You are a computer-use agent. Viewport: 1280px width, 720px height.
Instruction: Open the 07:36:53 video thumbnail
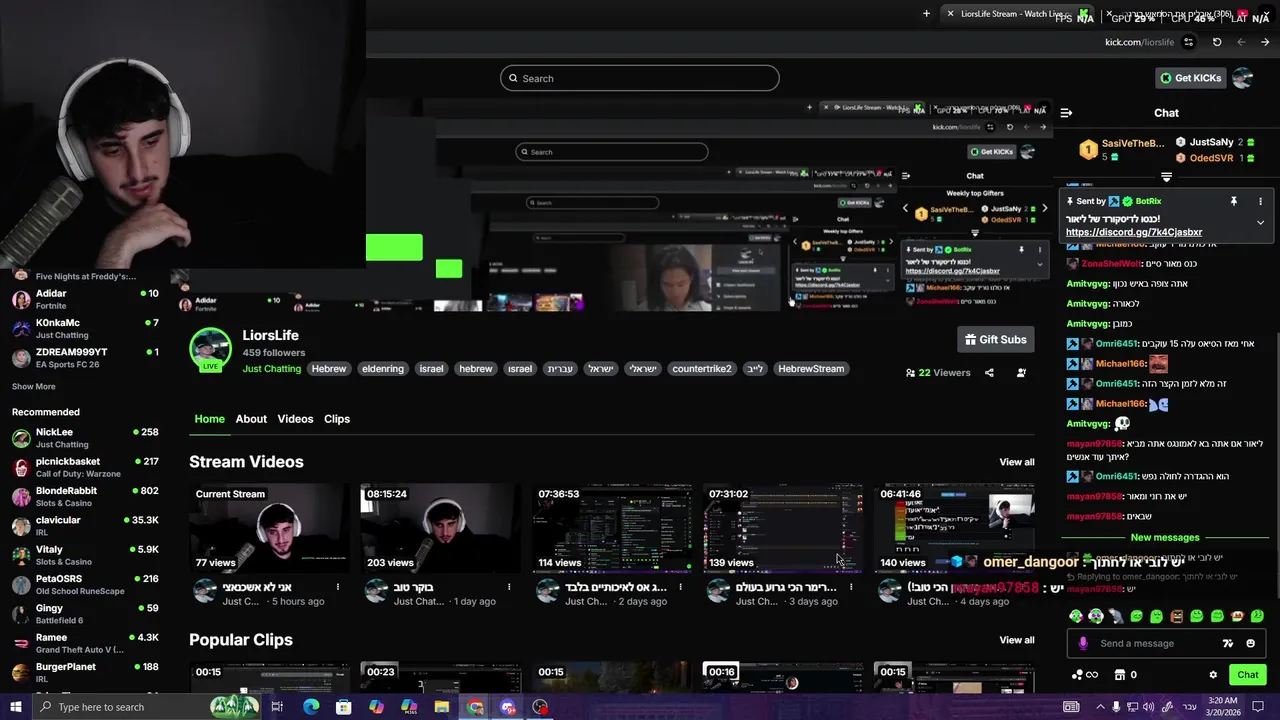coord(611,528)
